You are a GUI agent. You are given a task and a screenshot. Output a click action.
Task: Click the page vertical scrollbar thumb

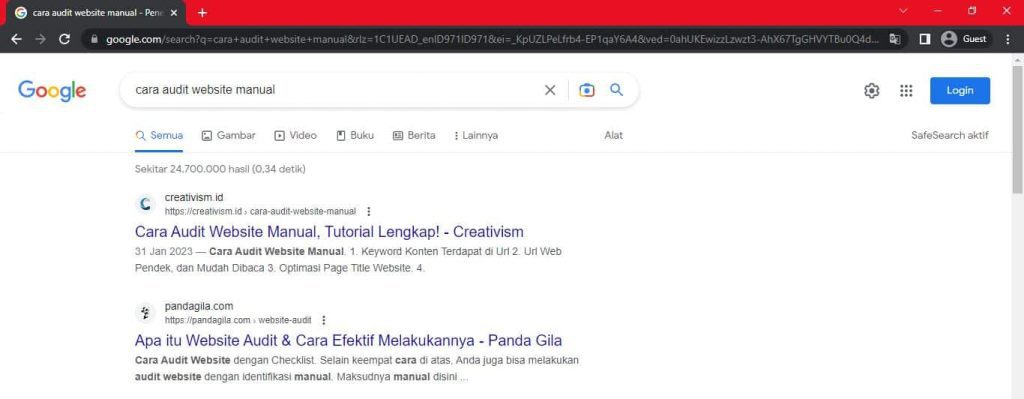tap(1017, 129)
